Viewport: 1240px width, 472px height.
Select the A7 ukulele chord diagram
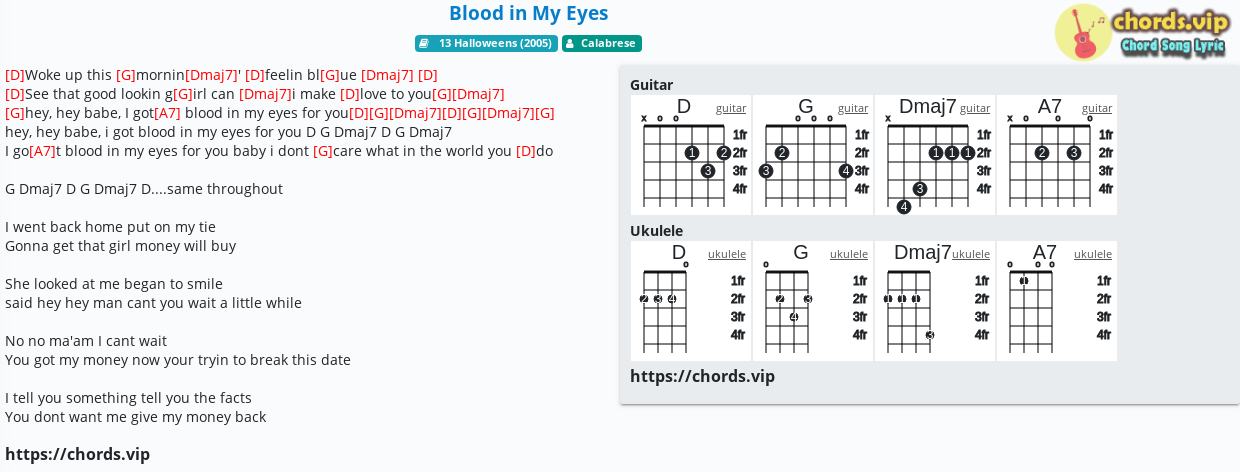pos(1057,301)
